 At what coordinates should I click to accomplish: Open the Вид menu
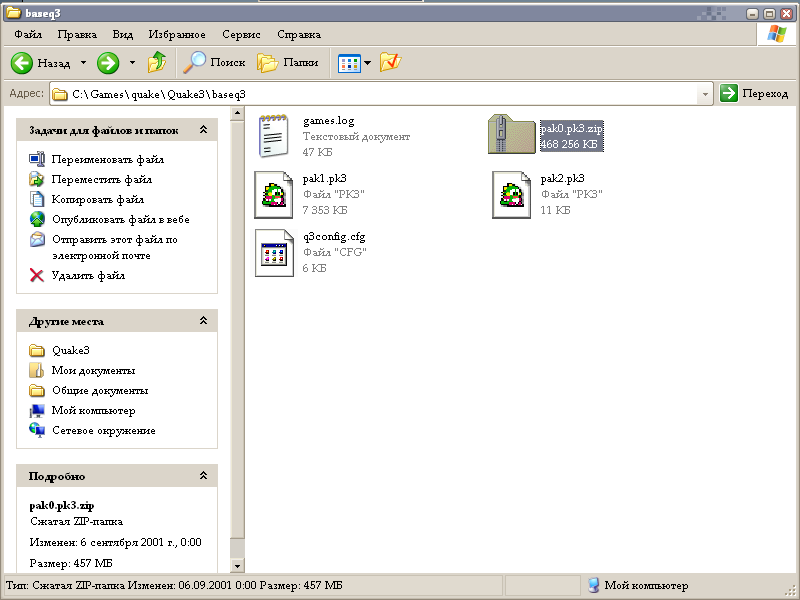pyautogui.click(x=122, y=35)
